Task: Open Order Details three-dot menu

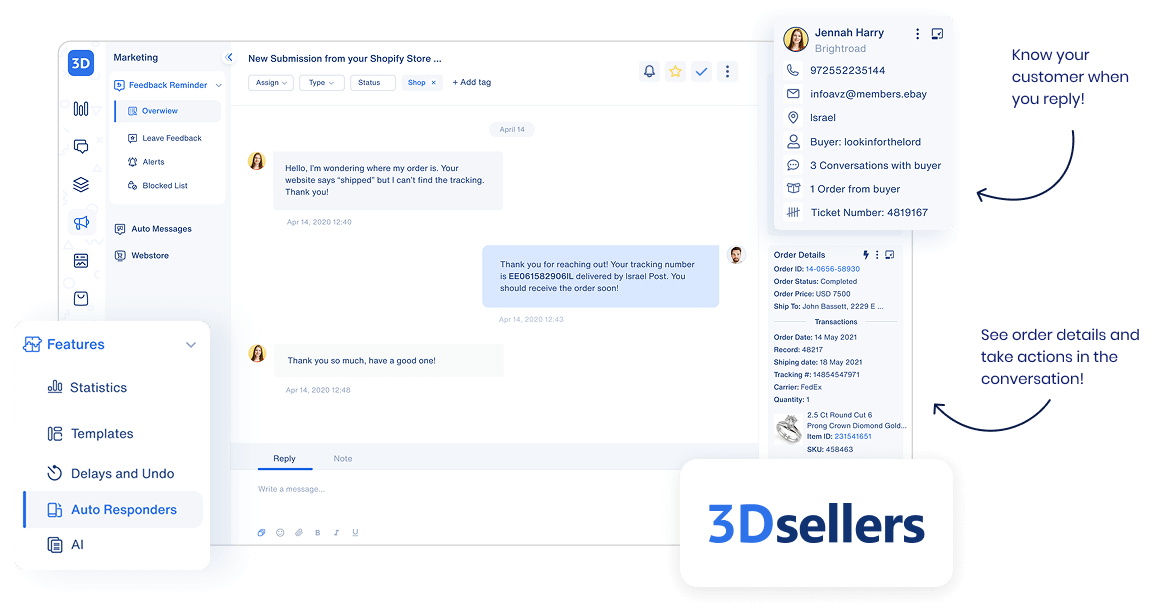Action: pyautogui.click(x=877, y=255)
